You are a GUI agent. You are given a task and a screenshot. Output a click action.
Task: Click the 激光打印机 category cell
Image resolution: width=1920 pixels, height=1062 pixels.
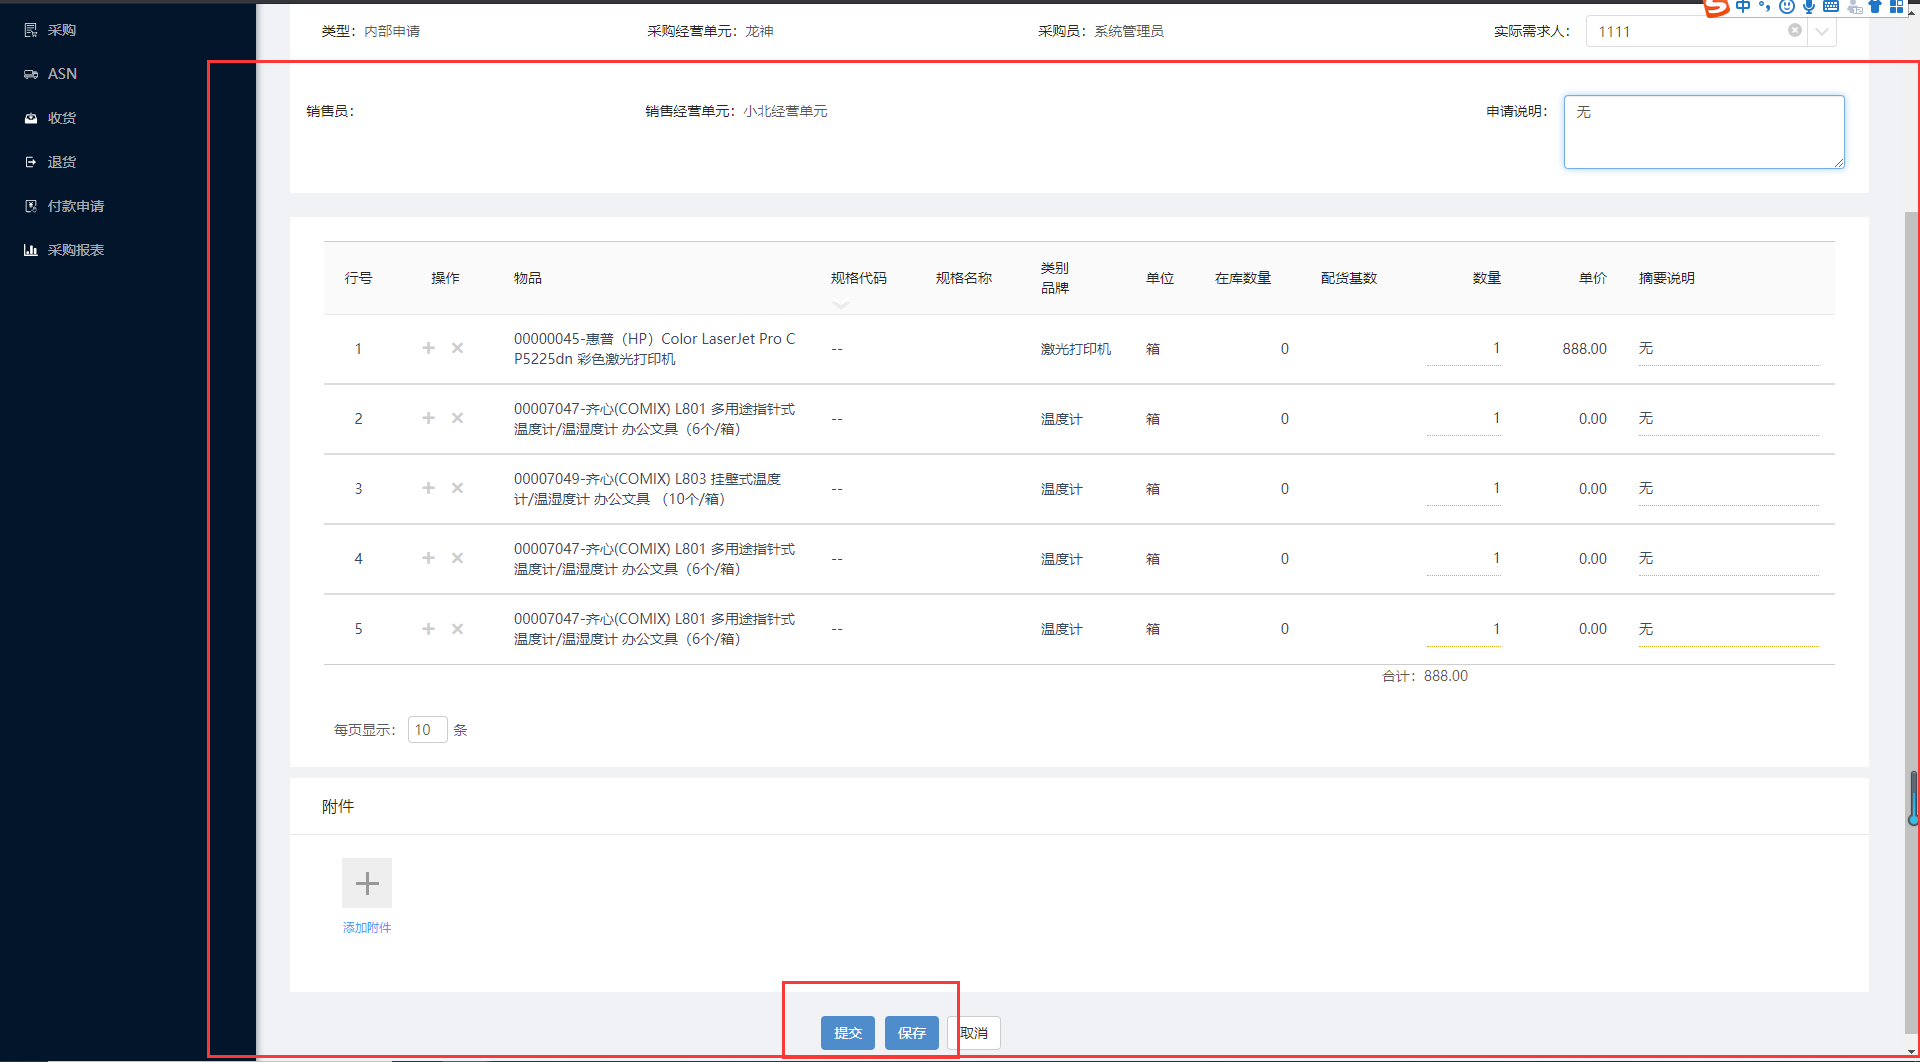point(1076,349)
